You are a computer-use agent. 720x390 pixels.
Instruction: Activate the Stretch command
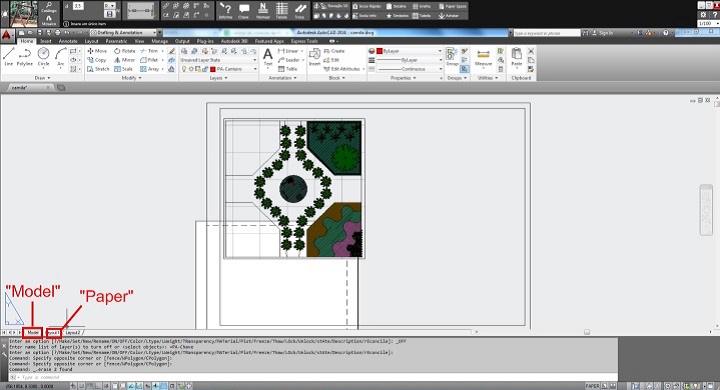point(98,69)
